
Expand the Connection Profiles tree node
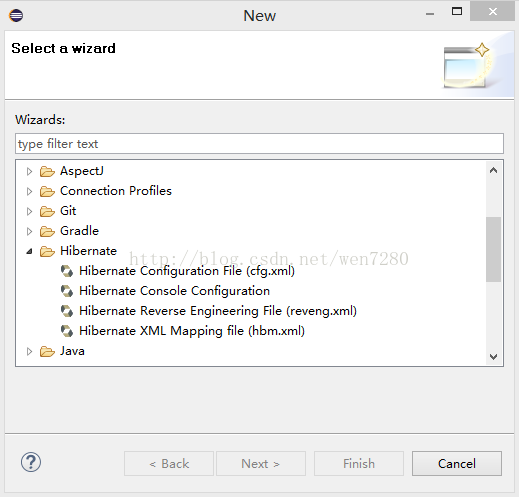pyautogui.click(x=29, y=191)
